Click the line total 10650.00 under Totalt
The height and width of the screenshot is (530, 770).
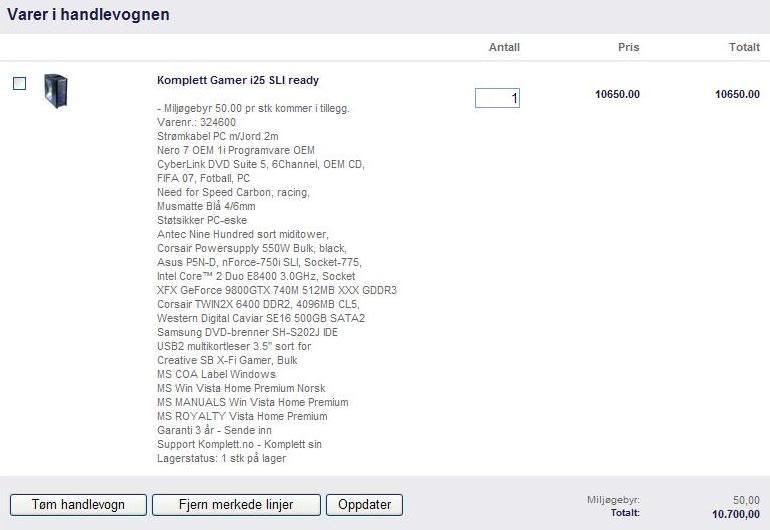[x=737, y=94]
